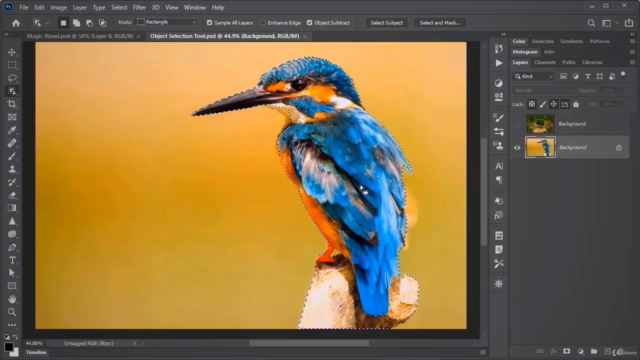Open the layer Kind filter dropdown
Screen dimensions: 640x360
(533, 76)
